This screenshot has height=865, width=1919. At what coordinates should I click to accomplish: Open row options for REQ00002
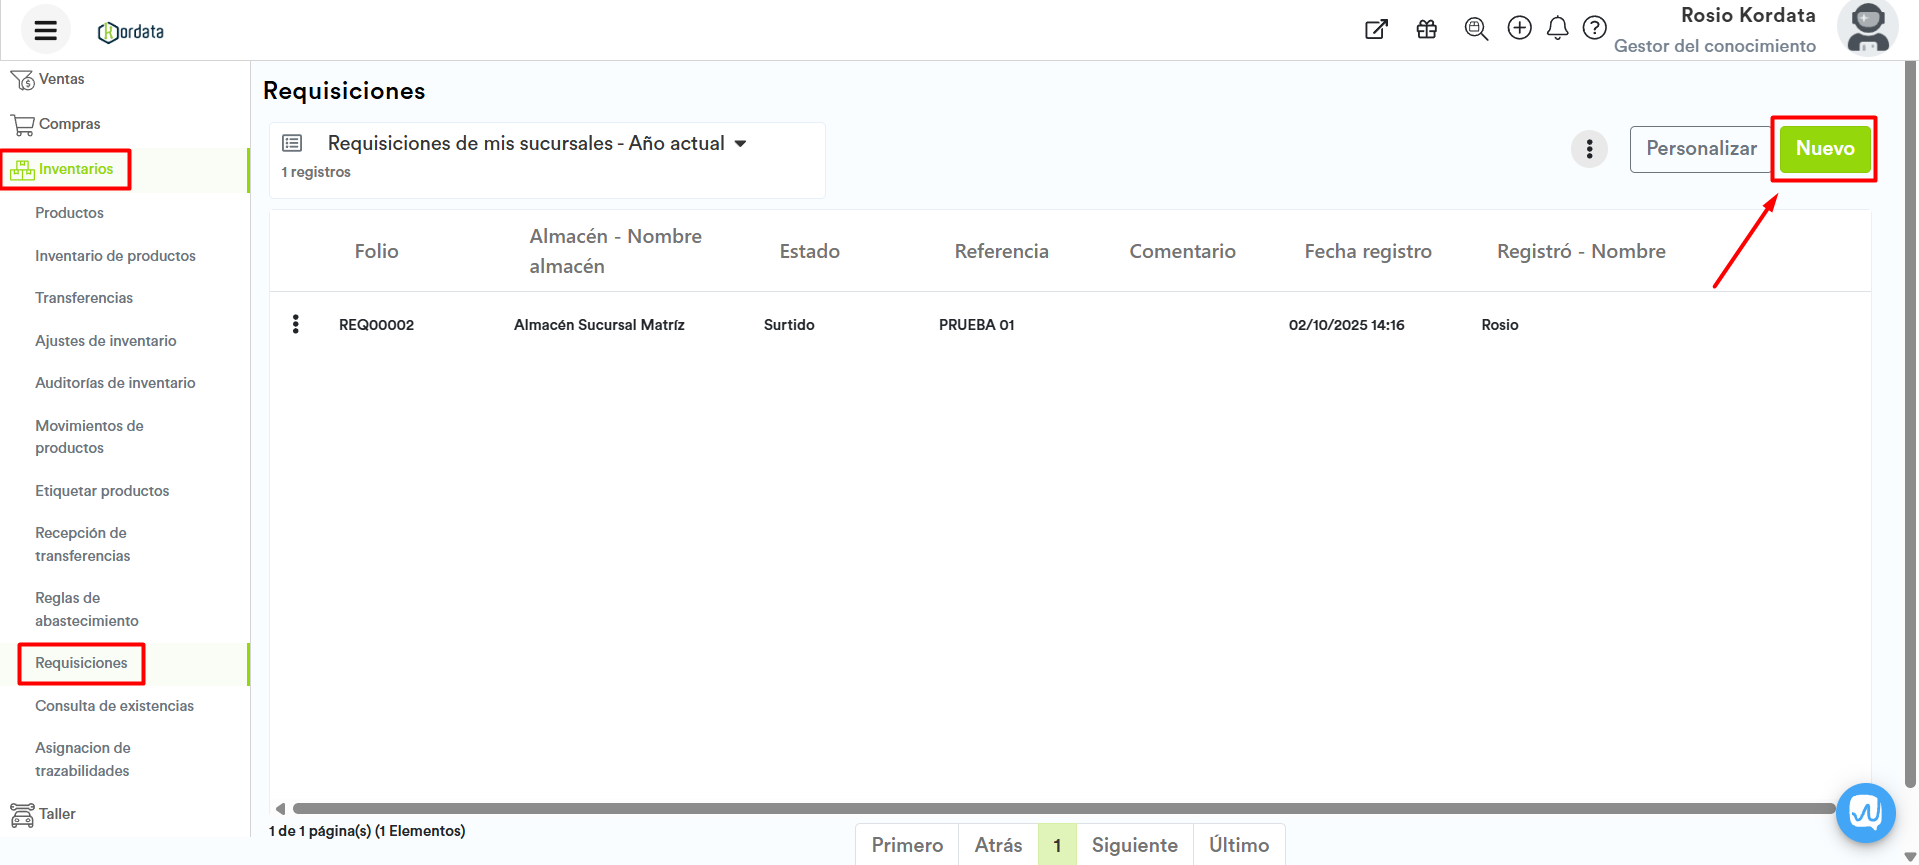[295, 324]
